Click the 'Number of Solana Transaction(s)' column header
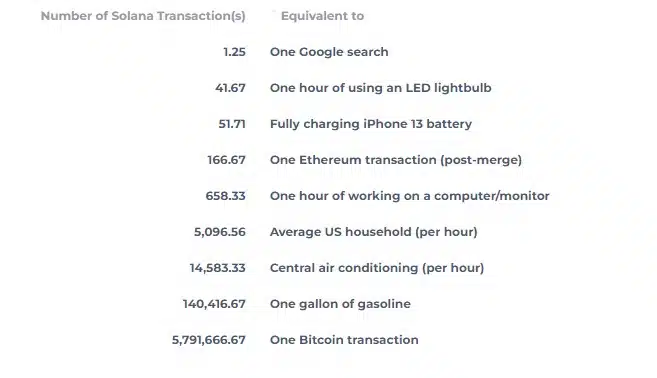The image size is (657, 378). click(143, 16)
